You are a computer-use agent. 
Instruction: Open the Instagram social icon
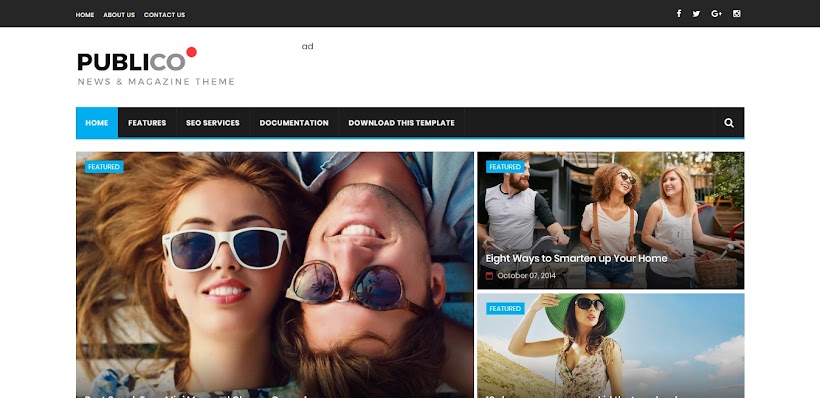736,14
